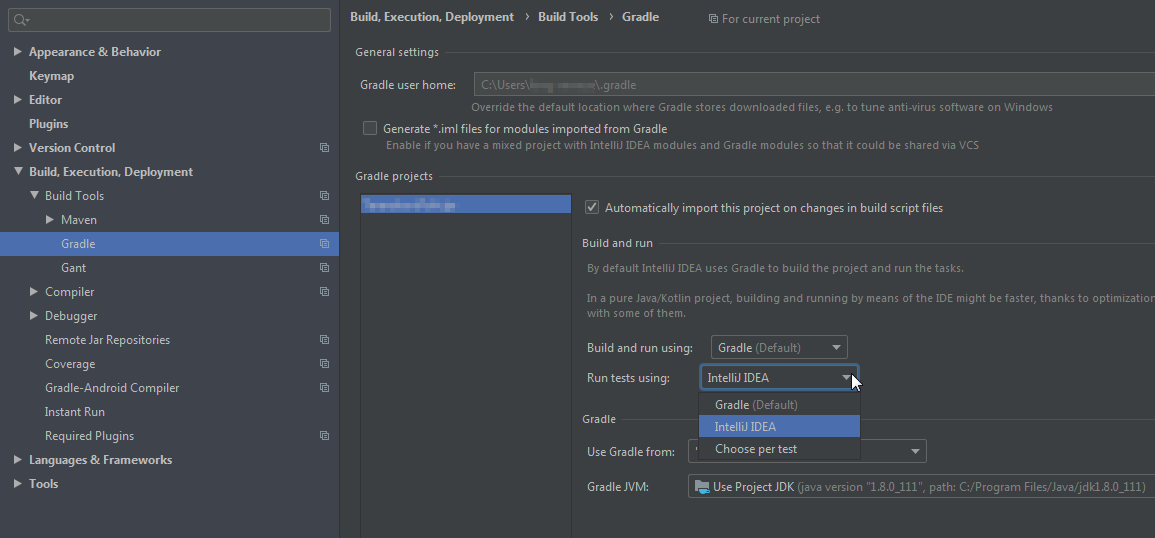This screenshot has height=538, width=1155.
Task: Uncheck Automatically import this project checkbox
Action: (592, 208)
